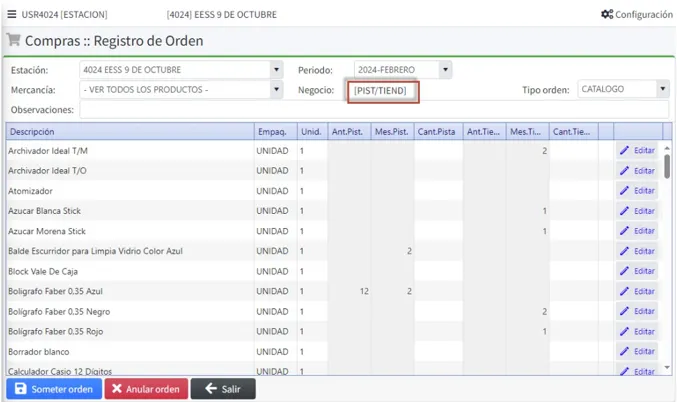Select the Azucar Blanca Stick description

coord(44,211)
